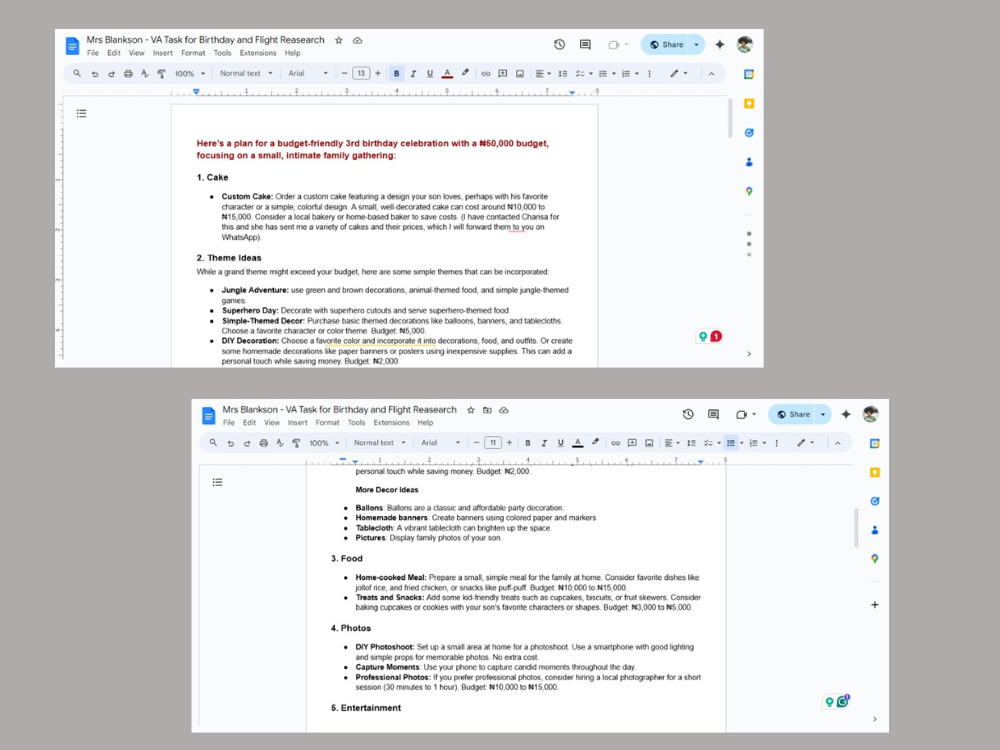This screenshot has width=1000, height=750.
Task: Toggle underline in bottom window toolbar
Action: (561, 443)
